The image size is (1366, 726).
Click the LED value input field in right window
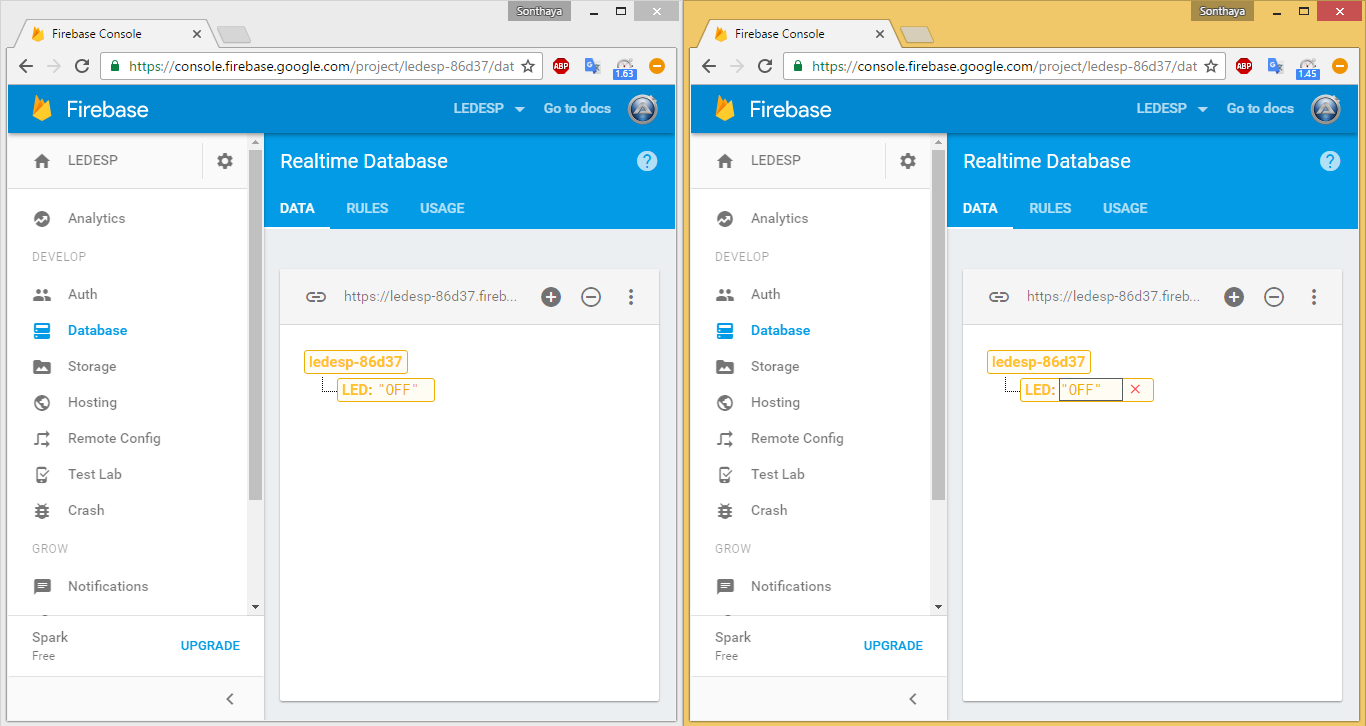pos(1090,390)
